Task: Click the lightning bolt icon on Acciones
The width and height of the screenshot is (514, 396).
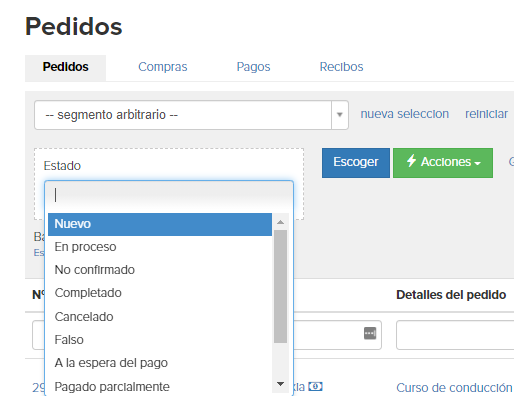Action: click(411, 161)
